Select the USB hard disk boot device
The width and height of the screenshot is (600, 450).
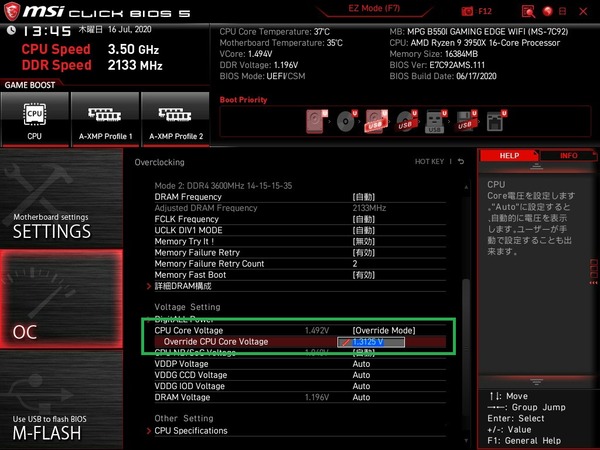376,121
